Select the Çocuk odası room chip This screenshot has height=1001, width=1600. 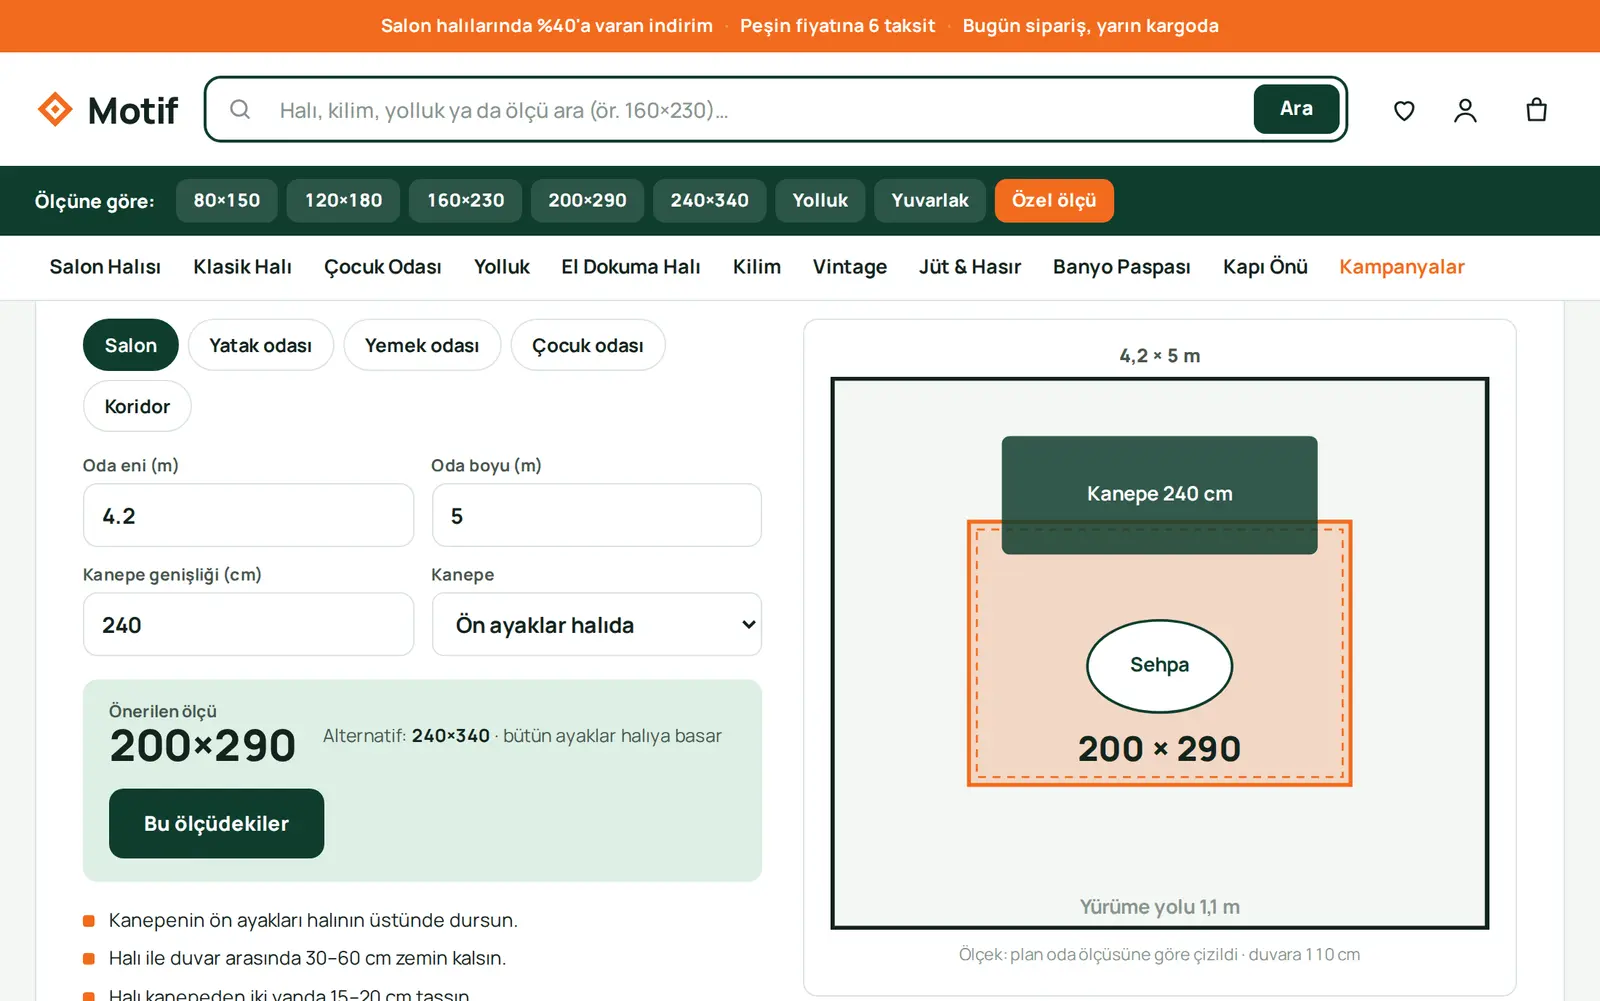coord(588,345)
